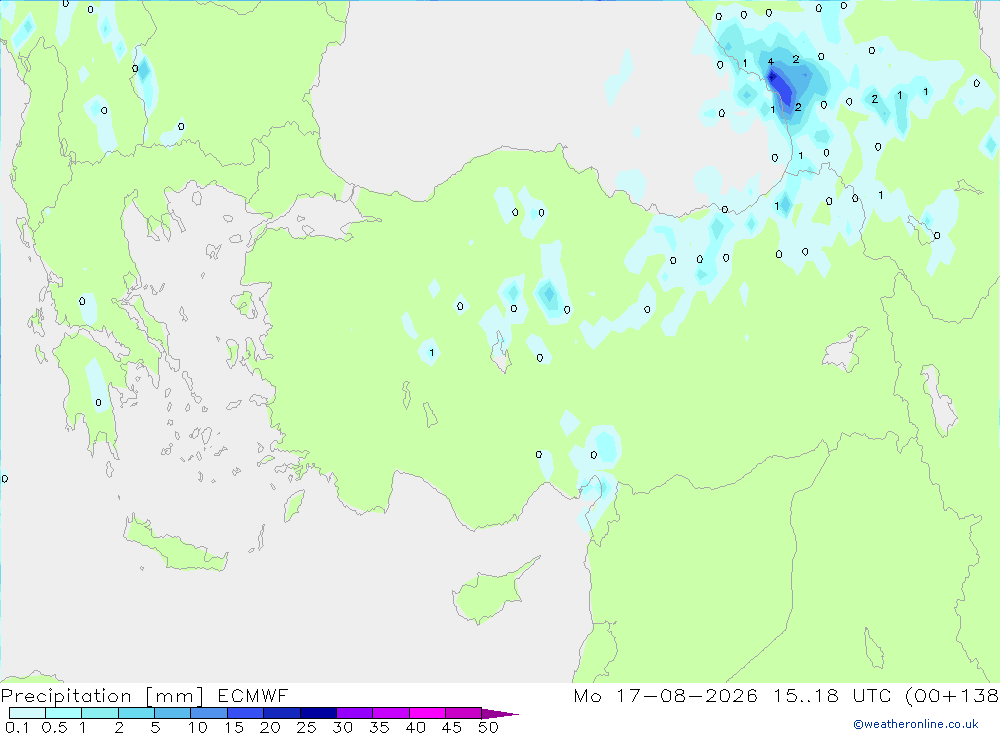Click the "10" legend scale label

tap(198, 727)
